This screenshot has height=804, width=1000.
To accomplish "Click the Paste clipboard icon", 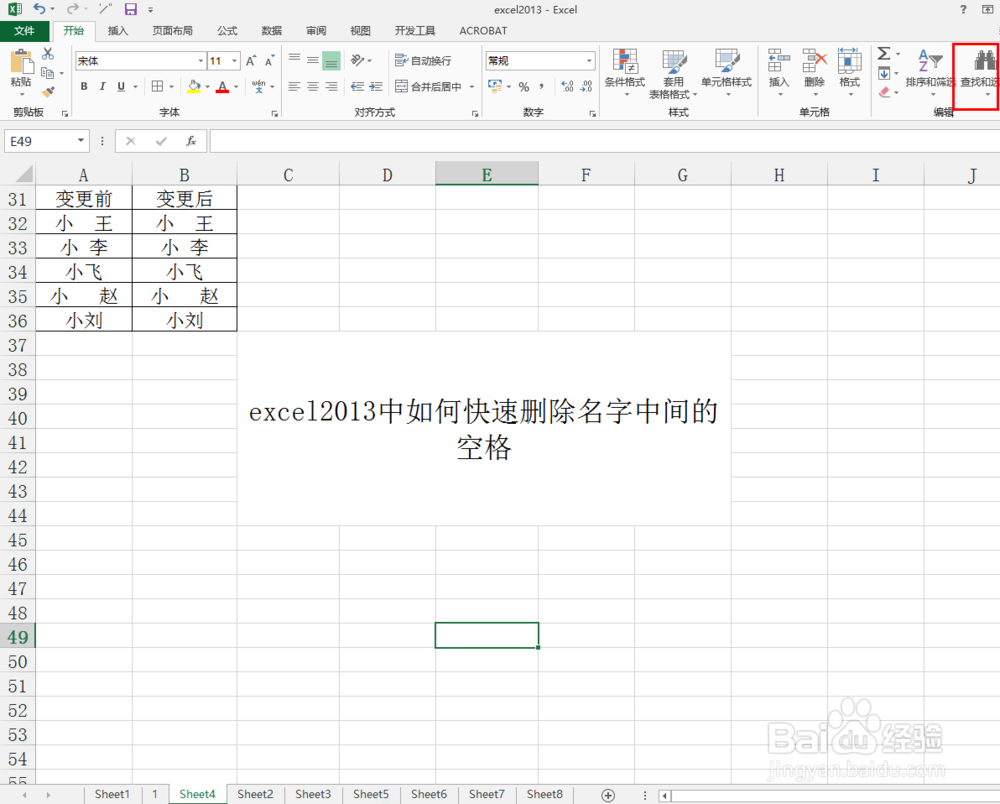I will click(21, 62).
